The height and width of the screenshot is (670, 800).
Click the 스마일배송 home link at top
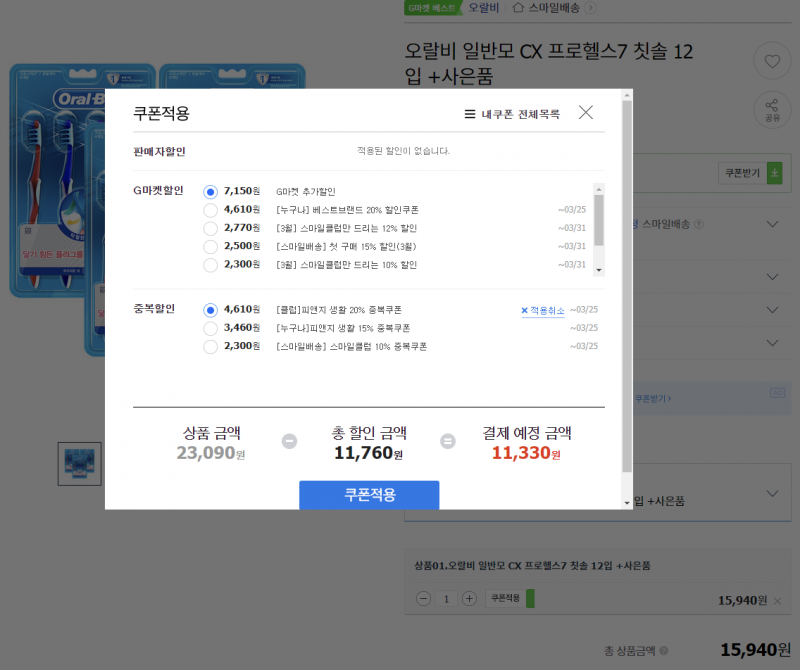click(554, 8)
